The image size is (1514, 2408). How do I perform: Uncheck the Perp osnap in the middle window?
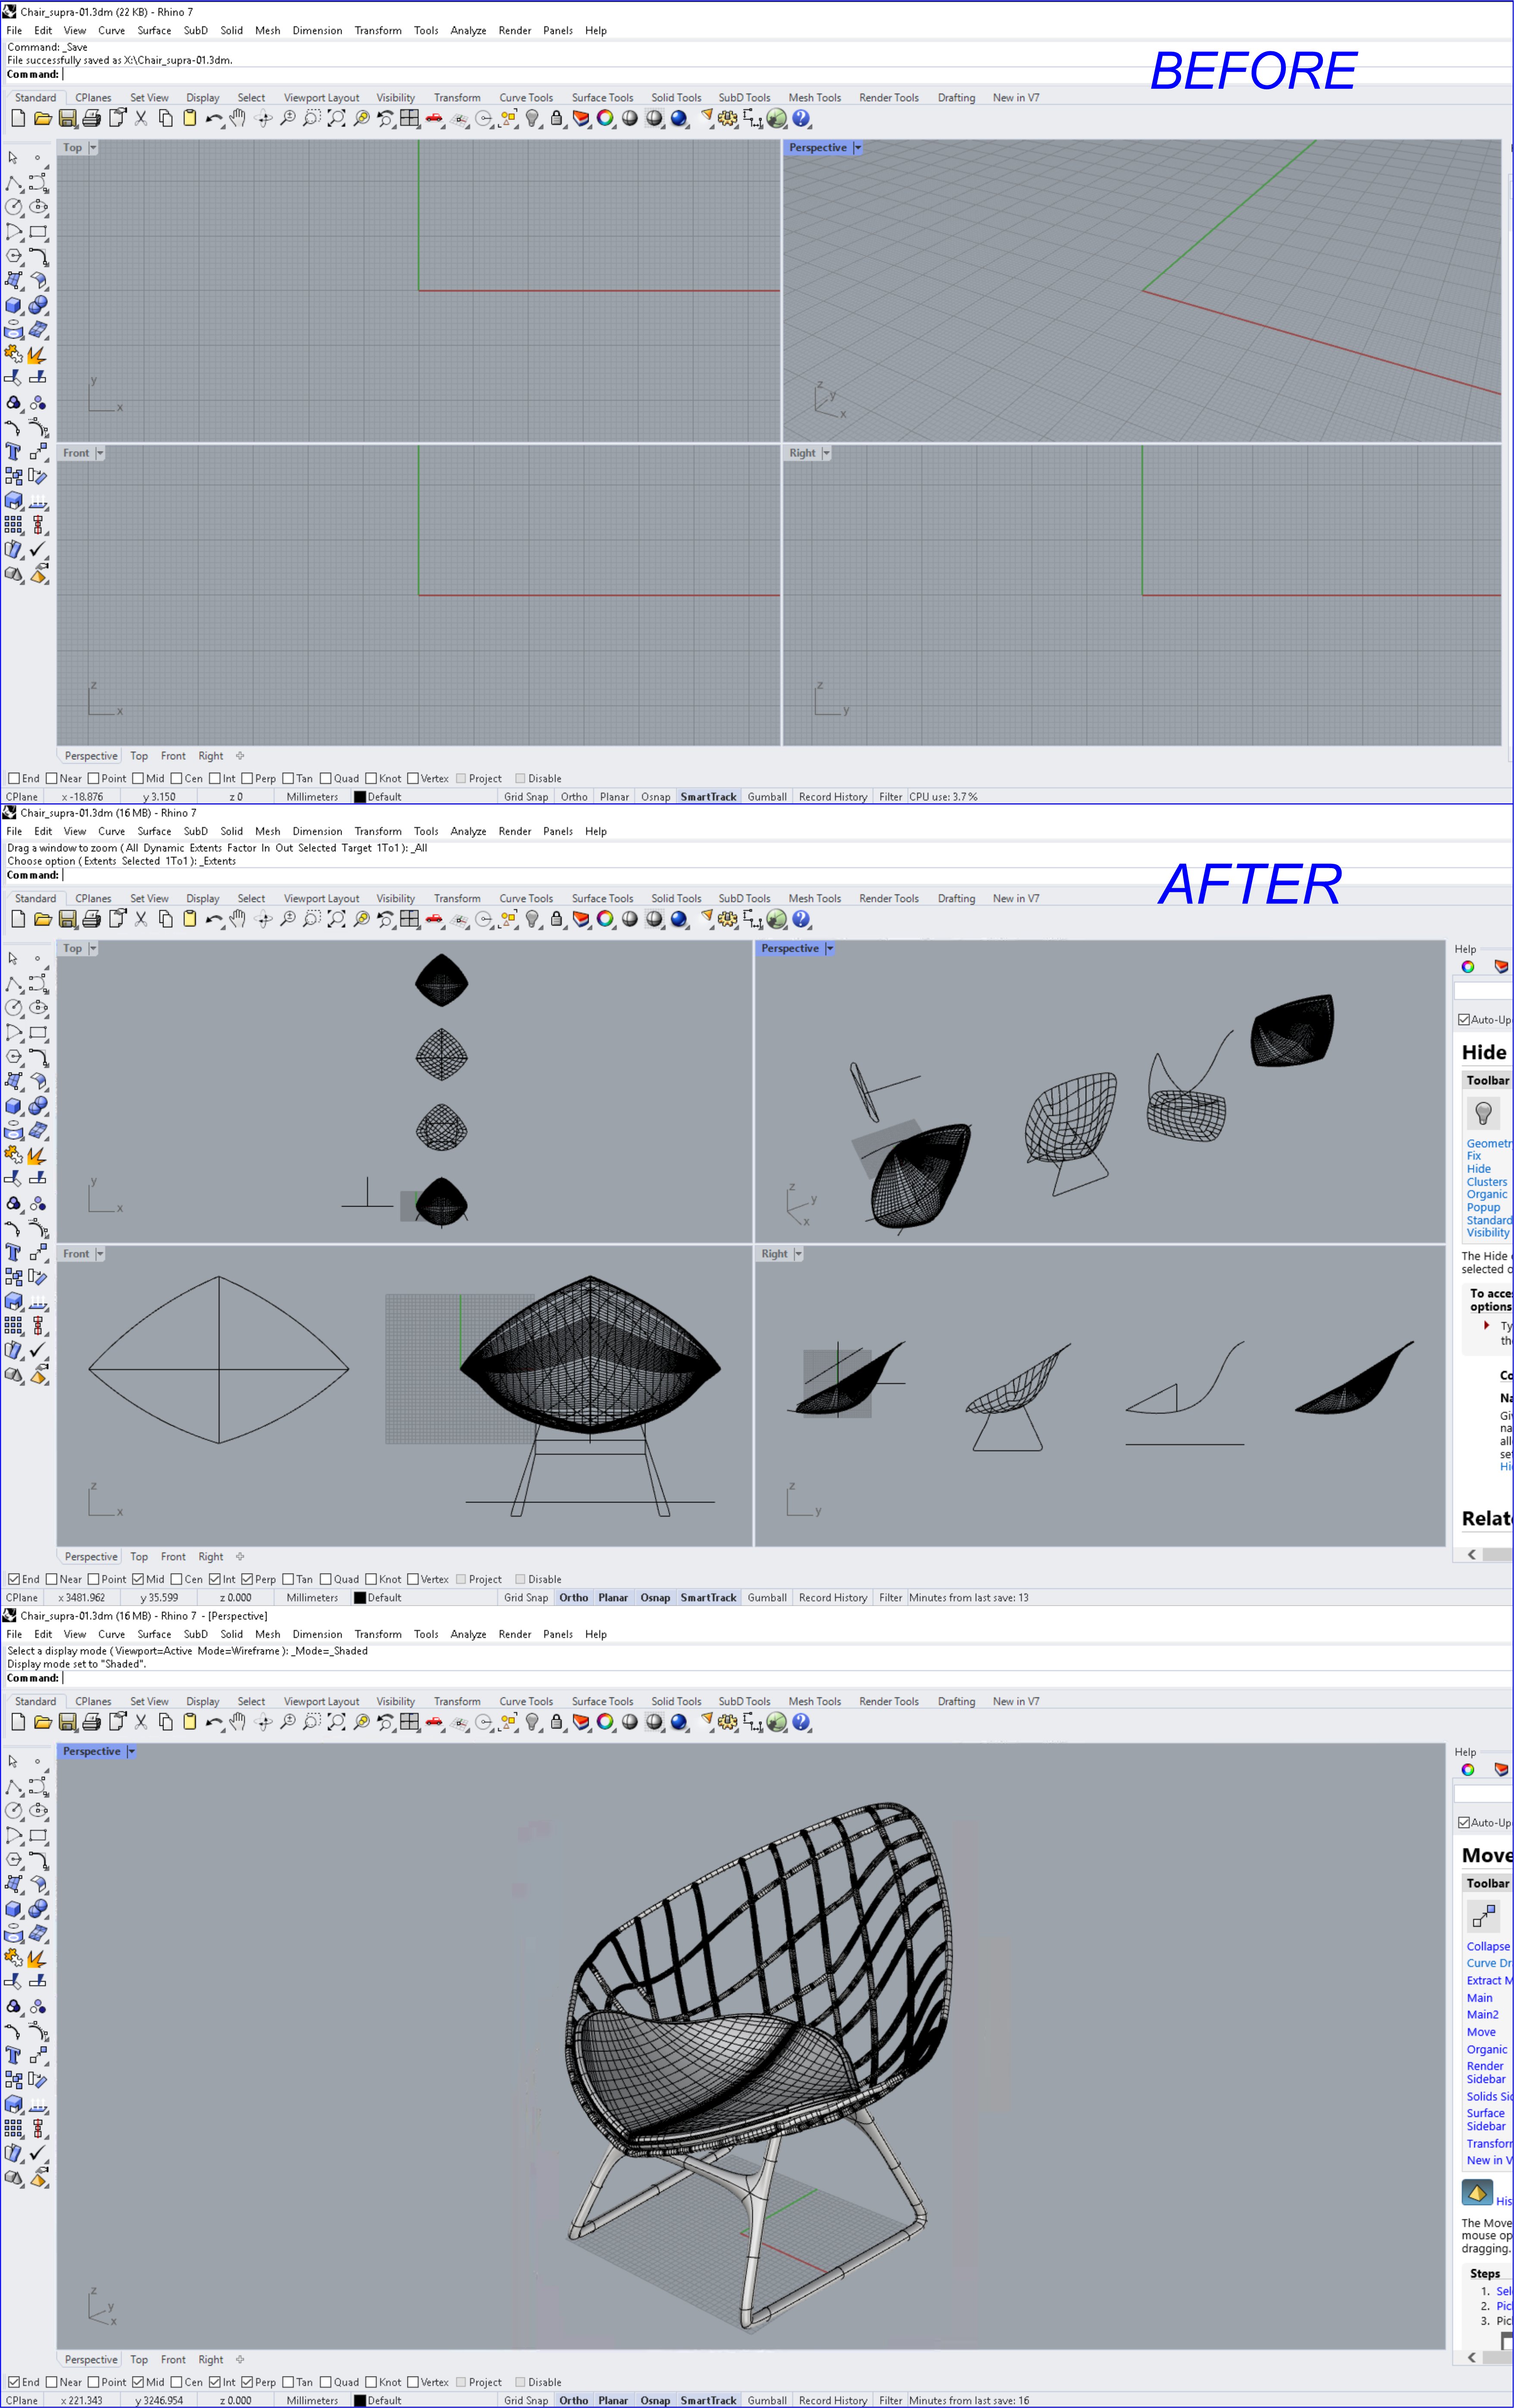click(x=247, y=1579)
